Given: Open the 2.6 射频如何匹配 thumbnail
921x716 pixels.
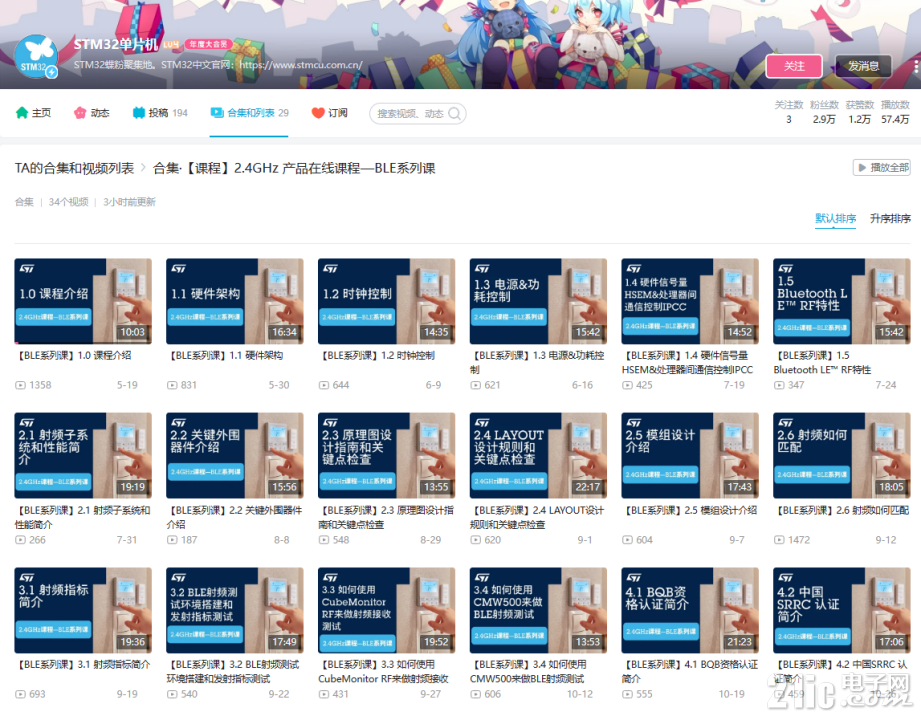Looking at the screenshot, I should [842, 456].
